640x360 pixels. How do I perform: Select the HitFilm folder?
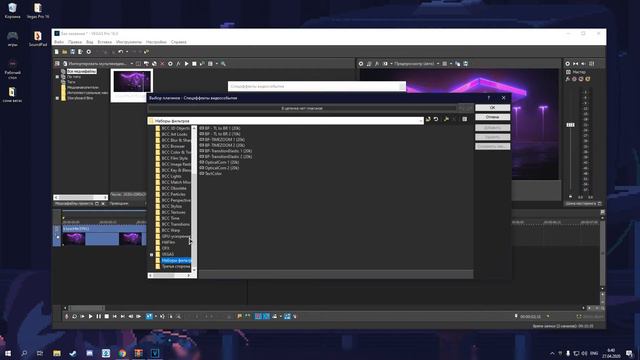(166, 242)
